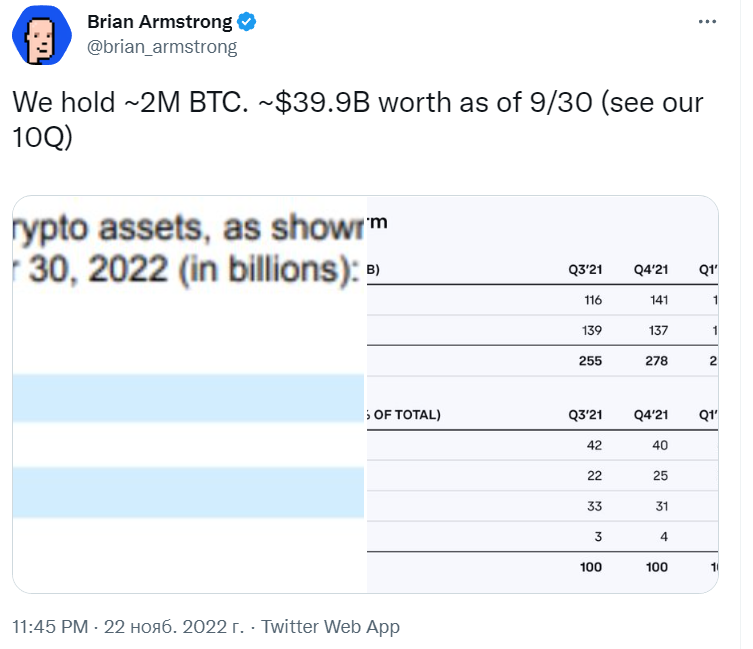Image resolution: width=753 pixels, height=649 pixels.
Task: Click the 255 total value cell
Action: point(590,361)
